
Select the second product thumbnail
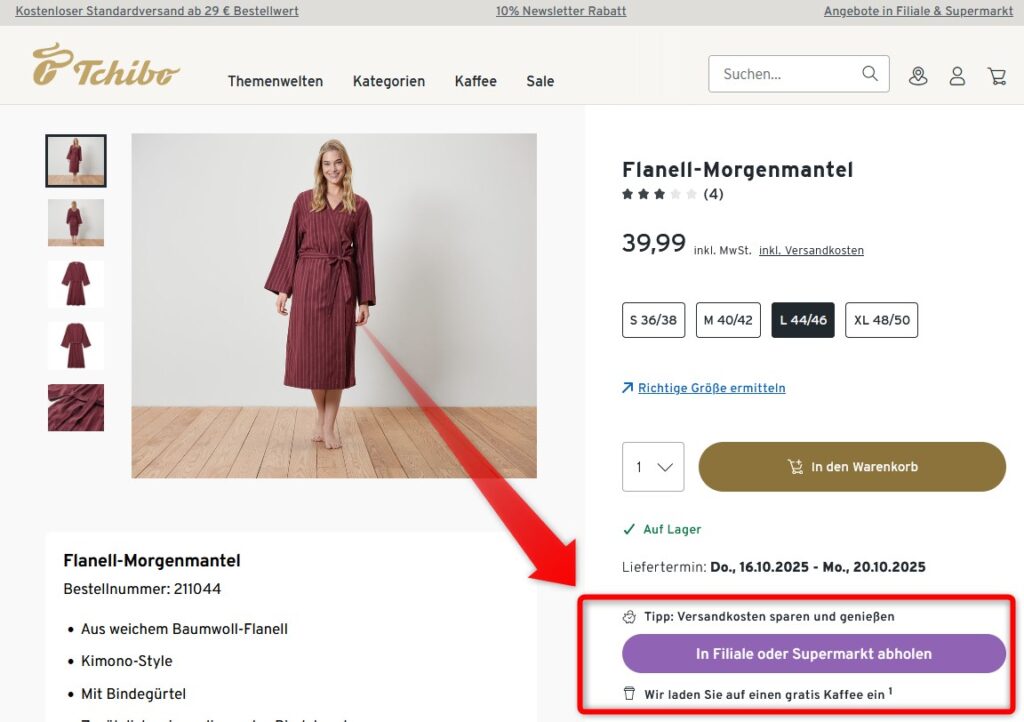pyautogui.click(x=75, y=222)
